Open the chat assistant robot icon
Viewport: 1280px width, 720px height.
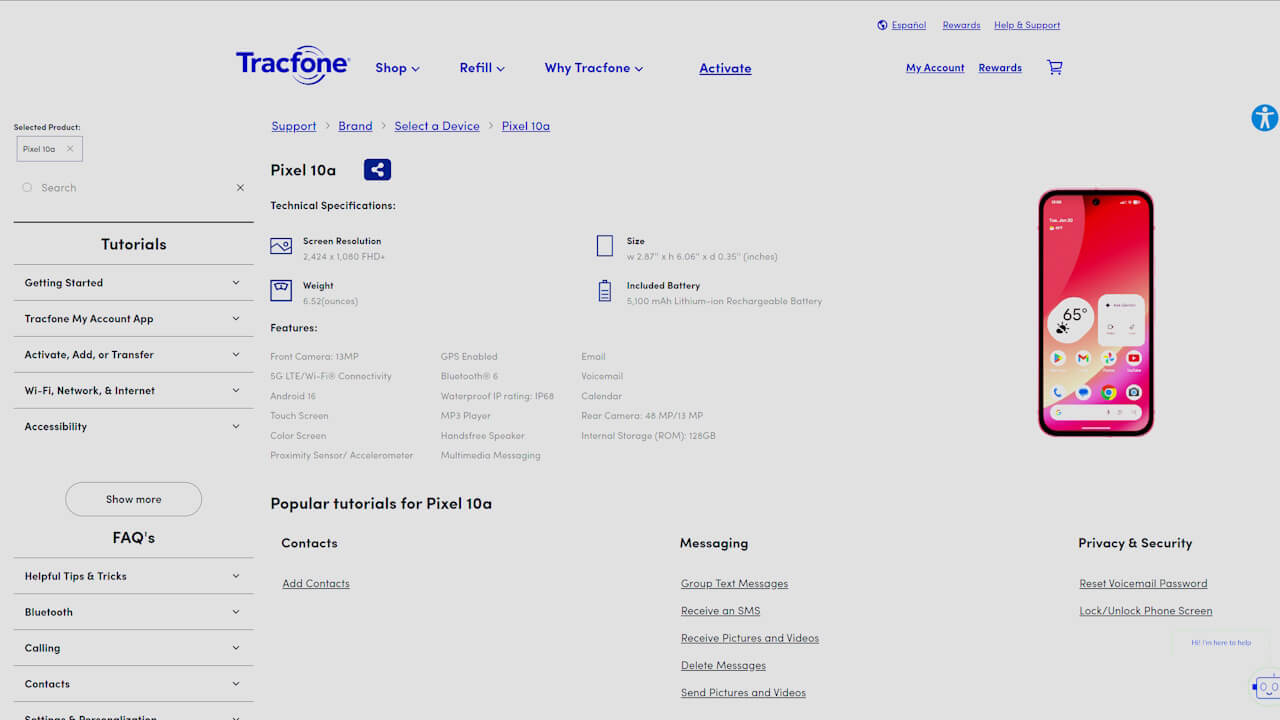[1267, 687]
